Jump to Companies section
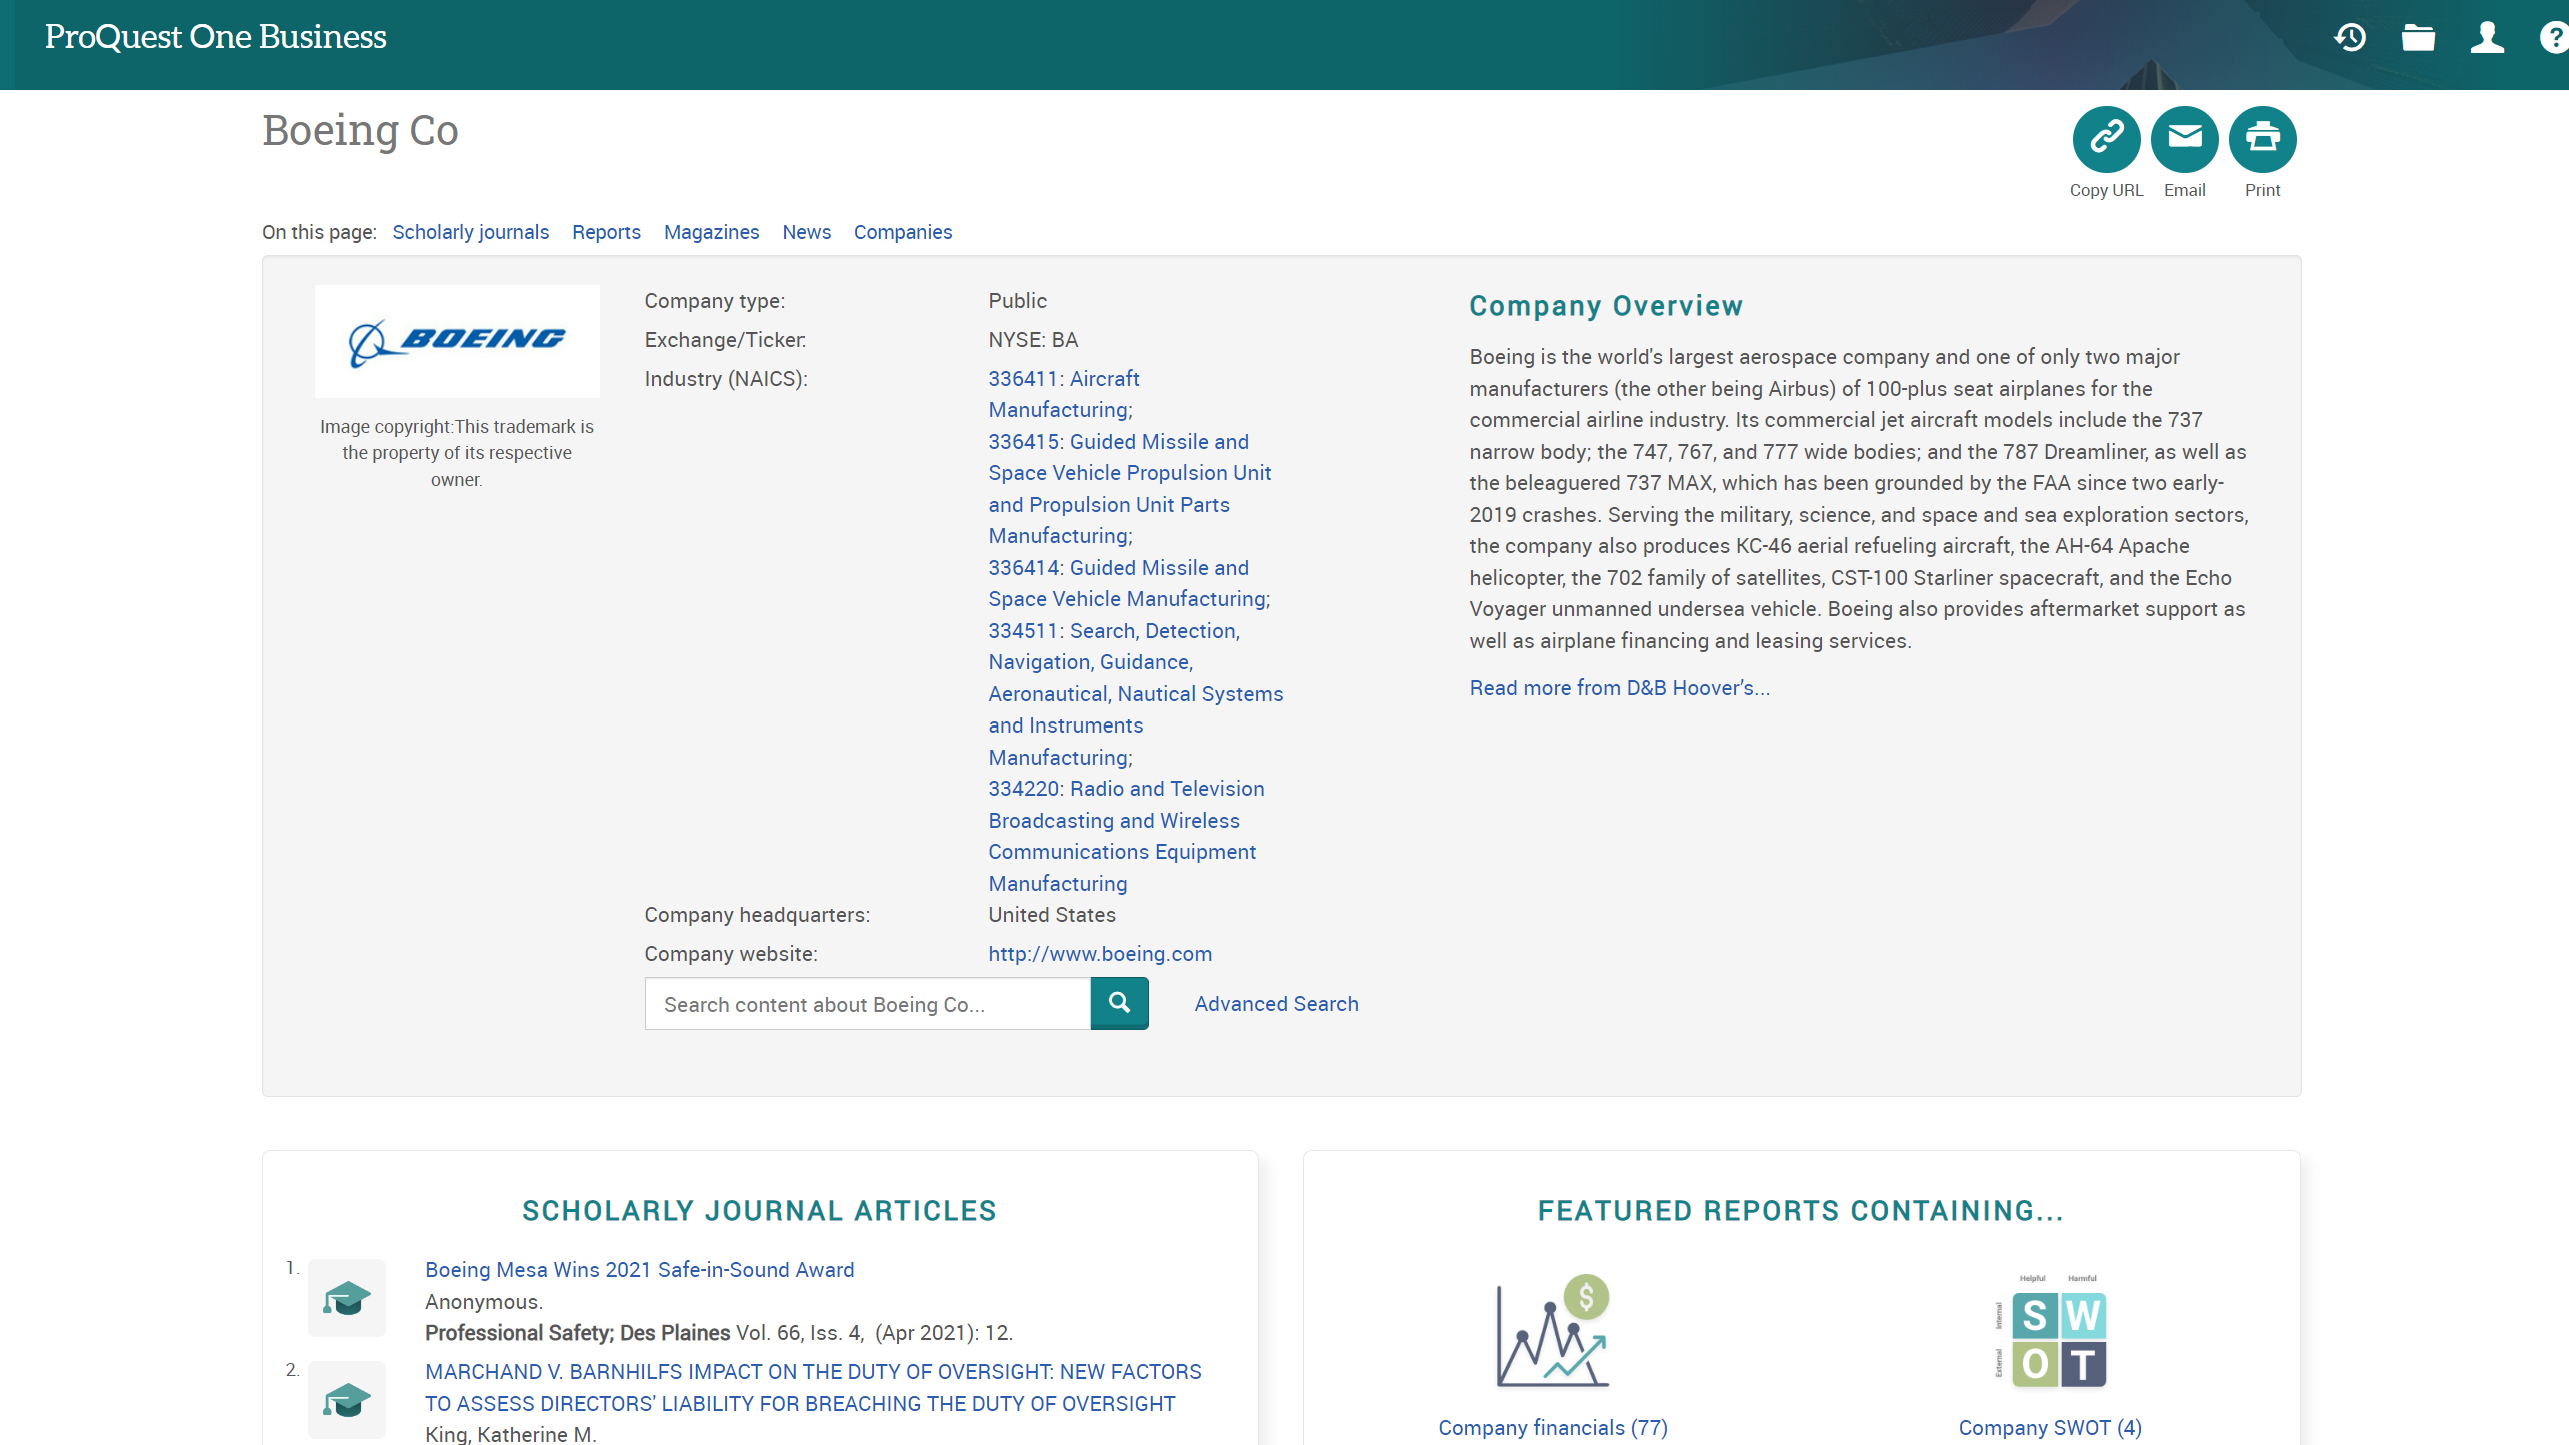 [902, 232]
